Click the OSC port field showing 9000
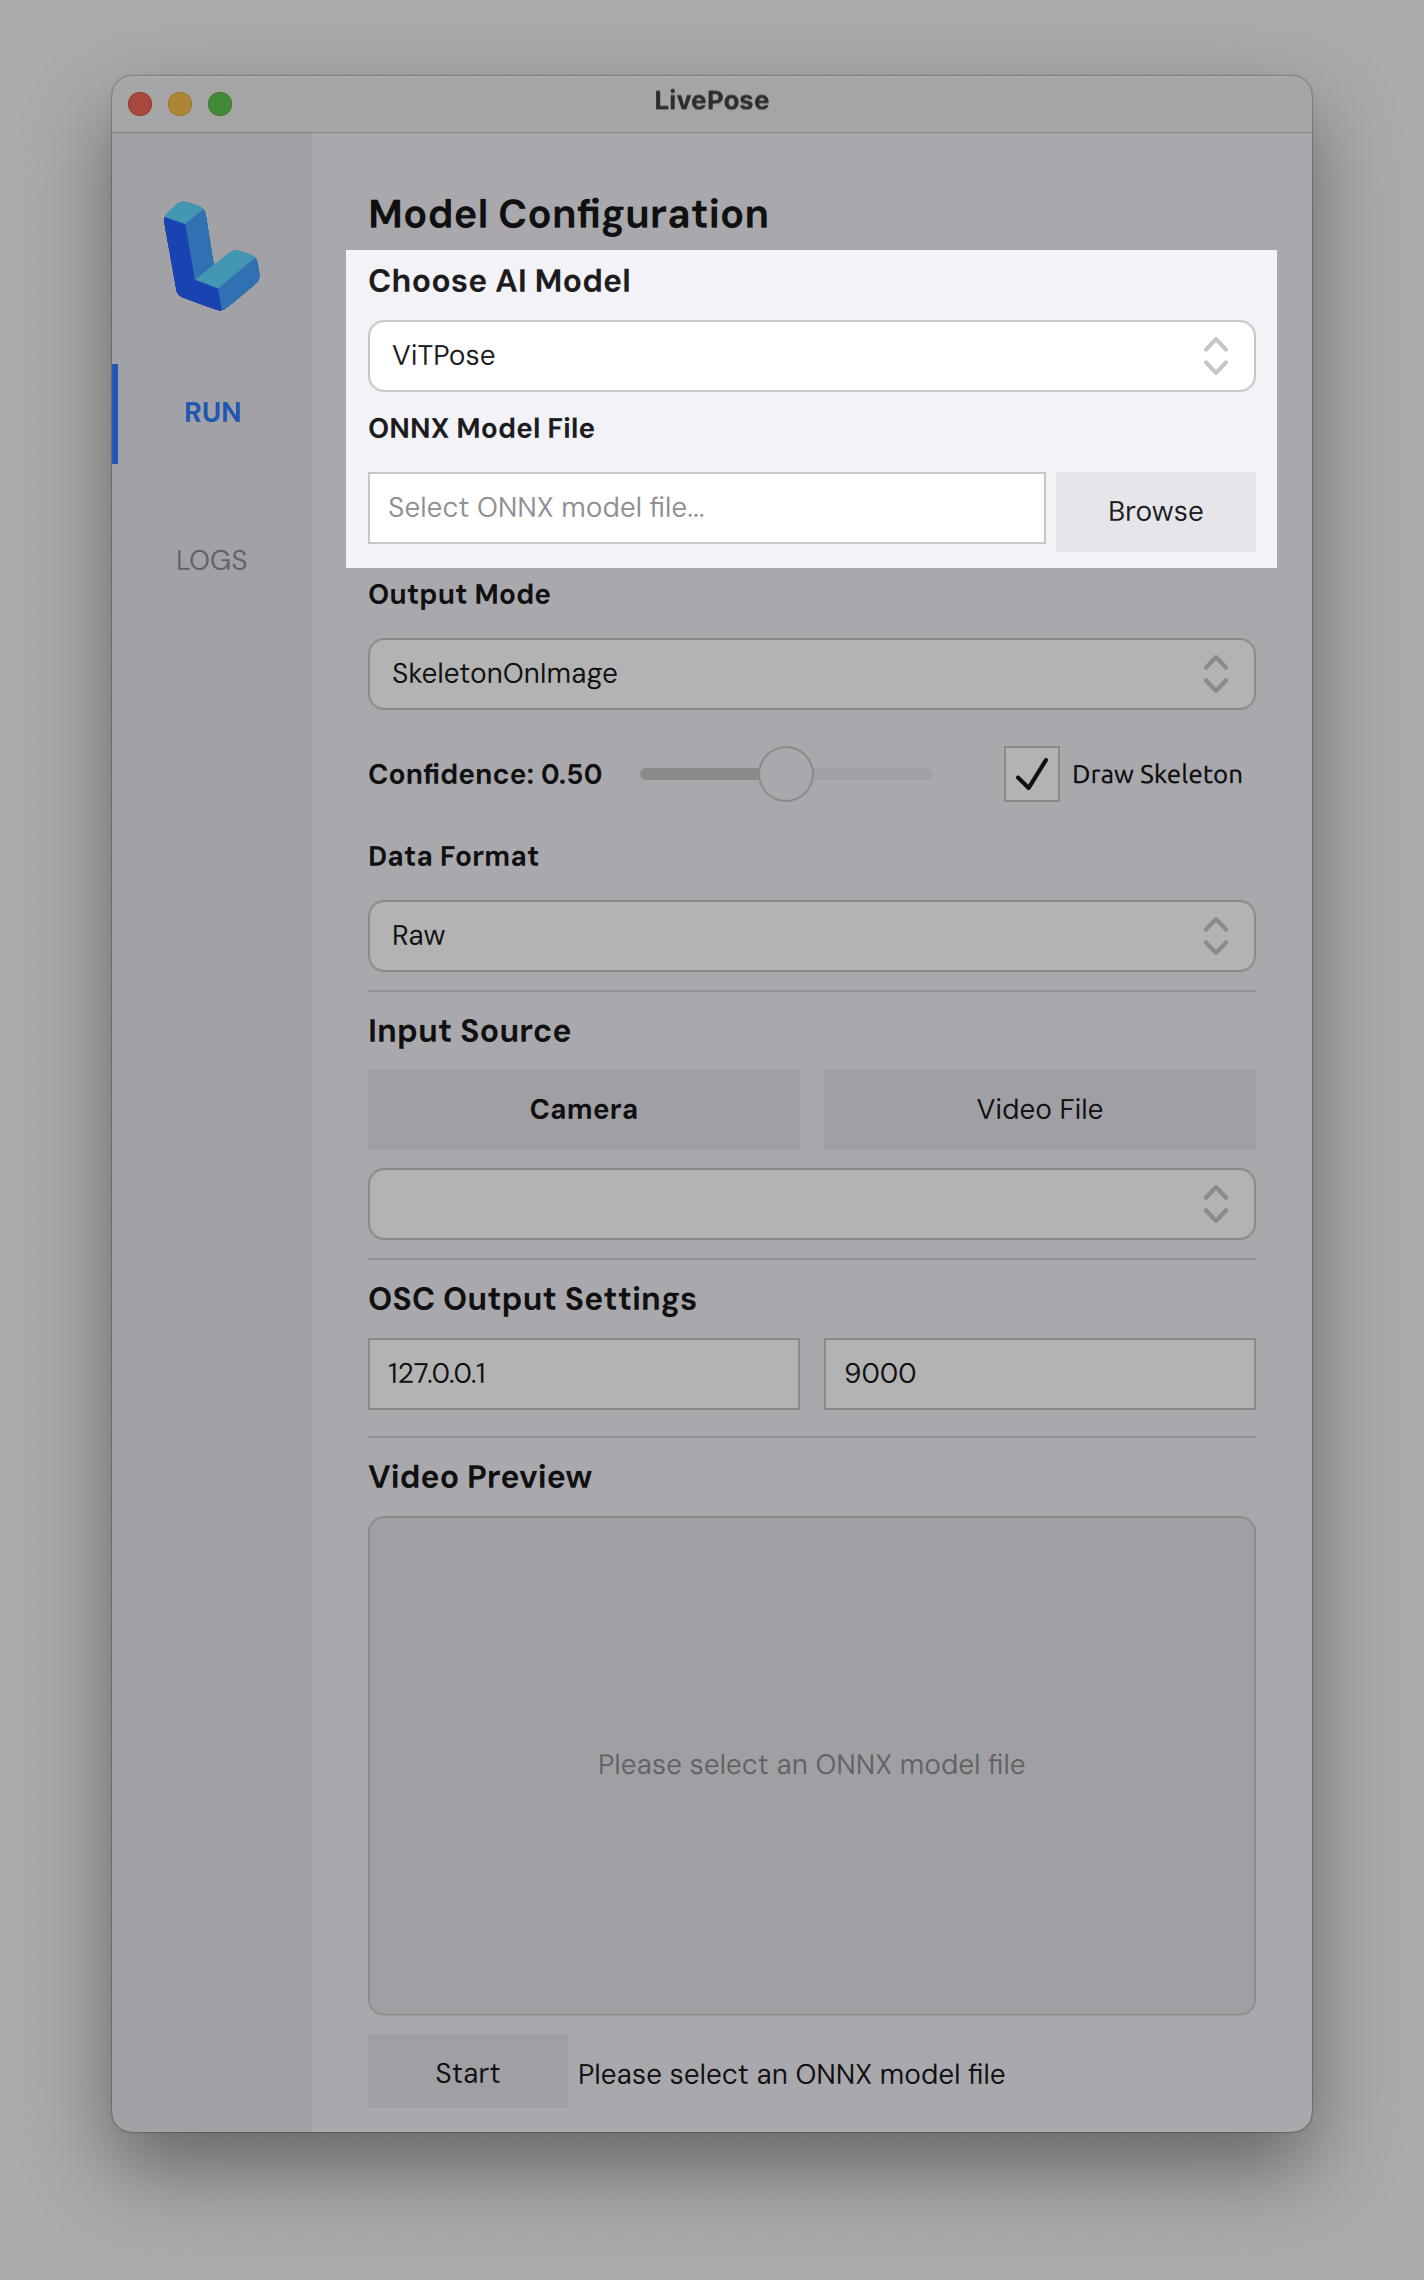This screenshot has height=2280, width=1424. (x=1039, y=1374)
